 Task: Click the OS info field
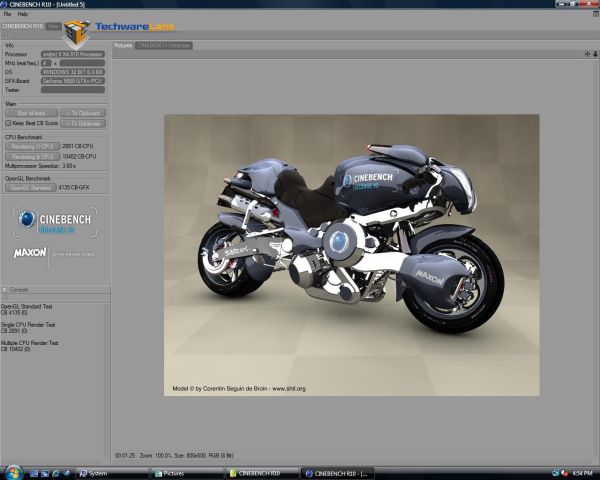pyautogui.click(x=73, y=72)
